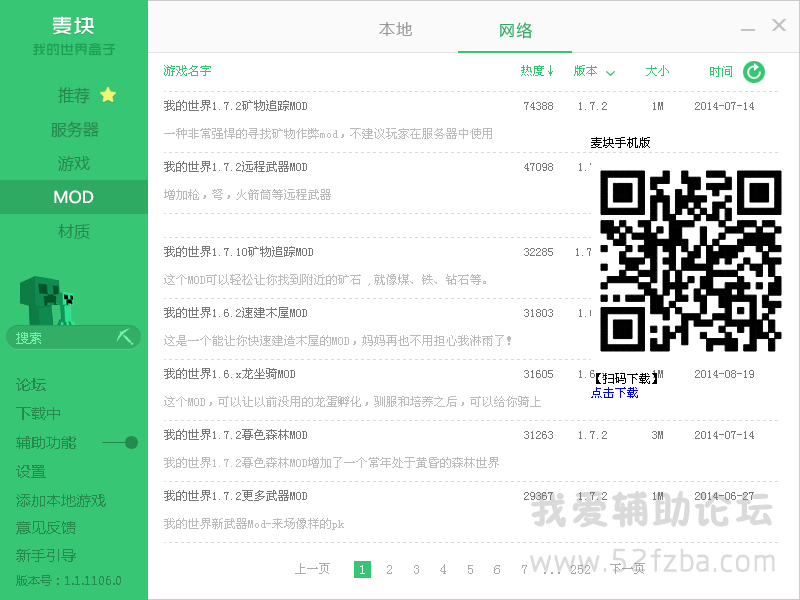Screen dimensions: 800x600
Task: Open 材质 in the sidebar
Action: (74, 232)
